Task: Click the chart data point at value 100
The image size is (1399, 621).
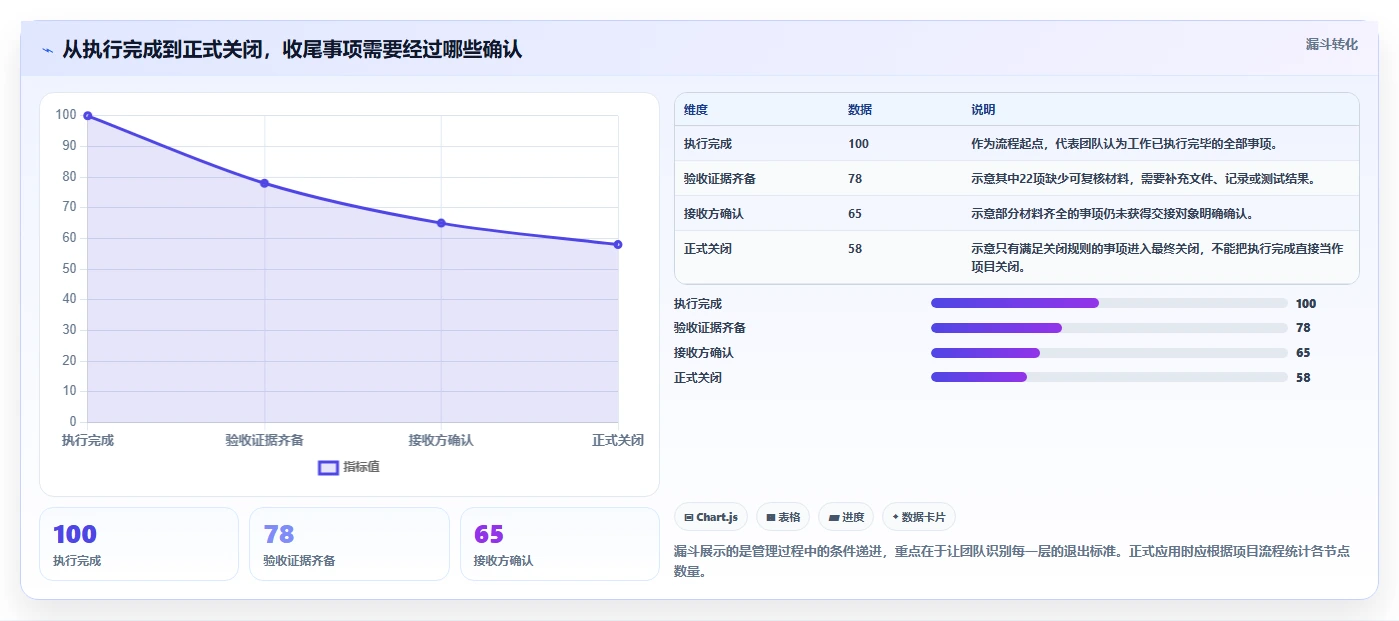Action: [x=88, y=116]
